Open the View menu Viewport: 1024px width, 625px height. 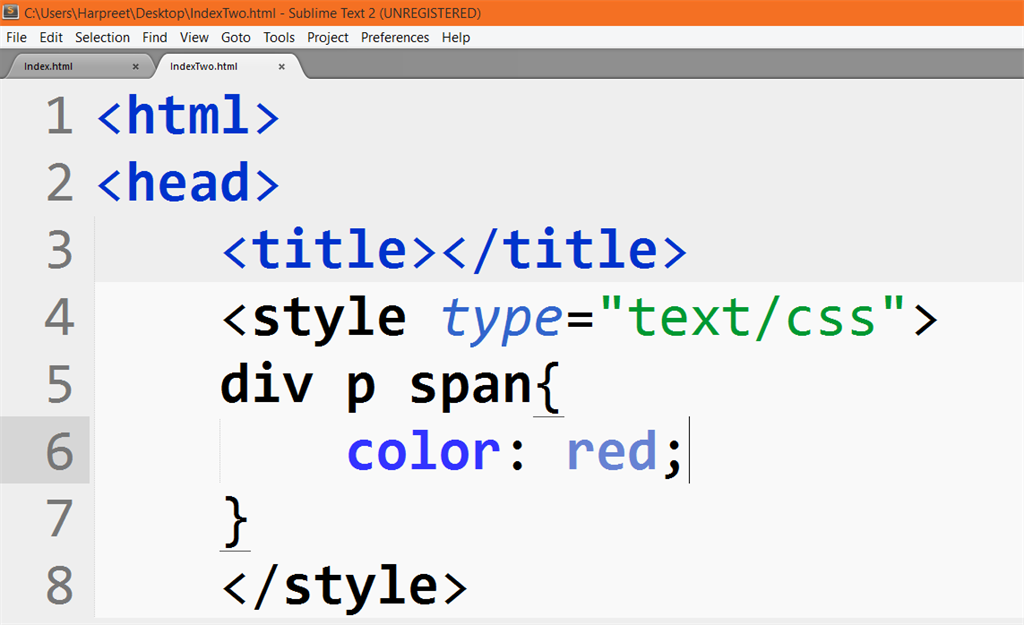[x=194, y=37]
